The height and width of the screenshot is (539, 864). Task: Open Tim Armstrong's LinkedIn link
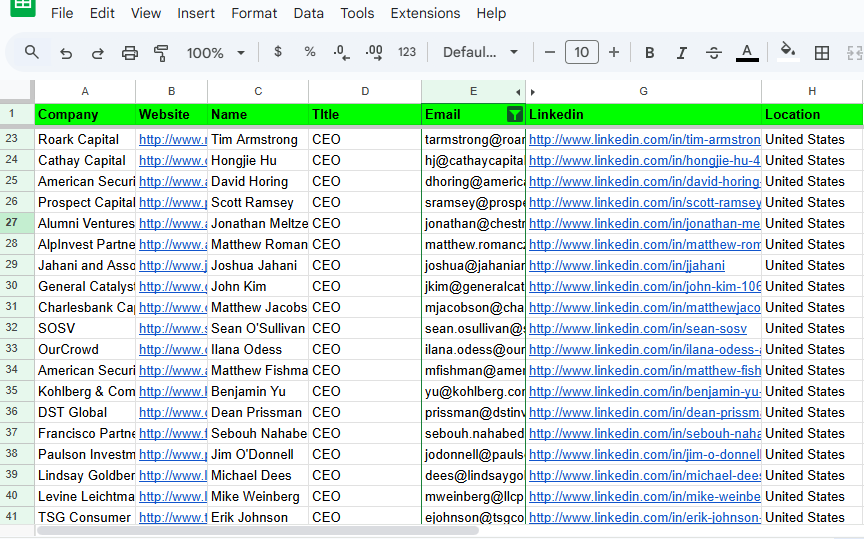point(644,139)
